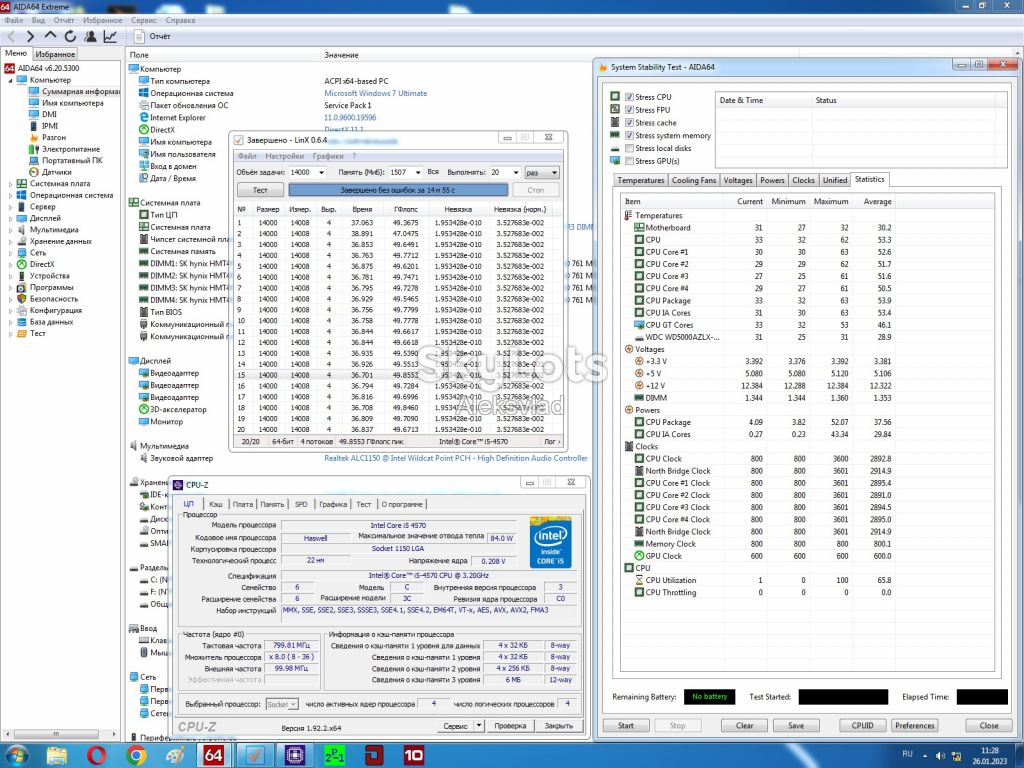This screenshot has width=1024, height=768.
Task: Open the CPU-Z Сервис dropdown arrow
Action: point(479,726)
